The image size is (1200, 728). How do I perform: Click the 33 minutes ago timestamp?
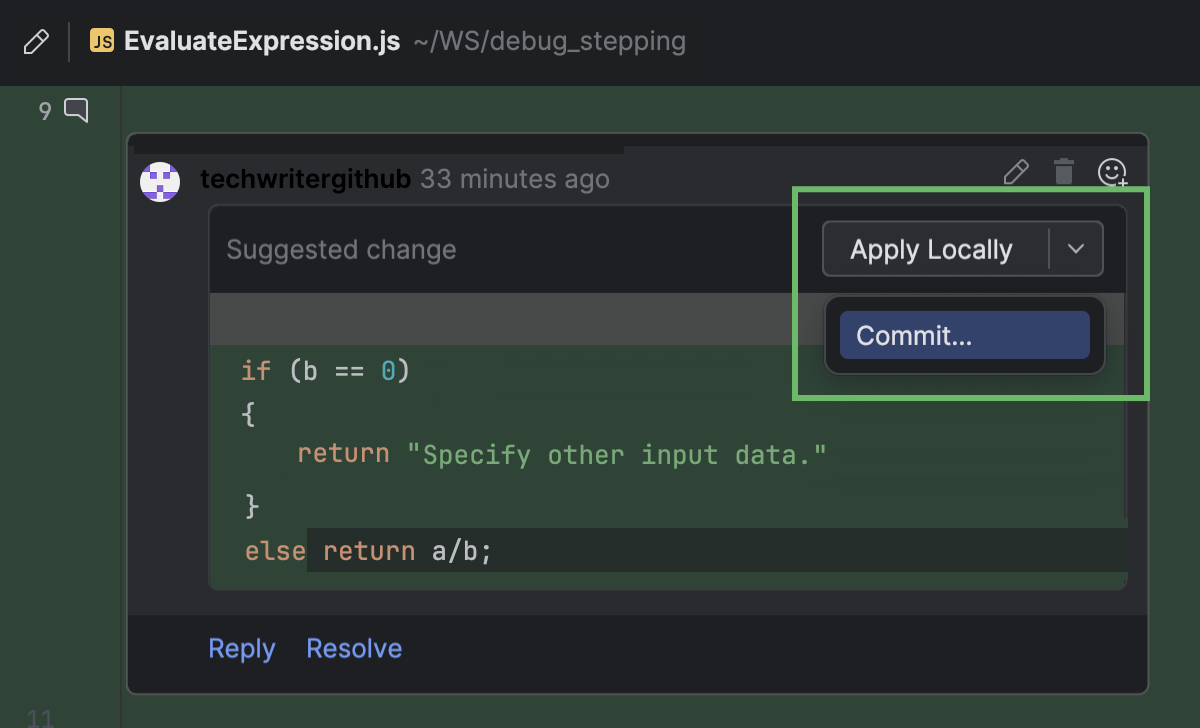point(515,179)
